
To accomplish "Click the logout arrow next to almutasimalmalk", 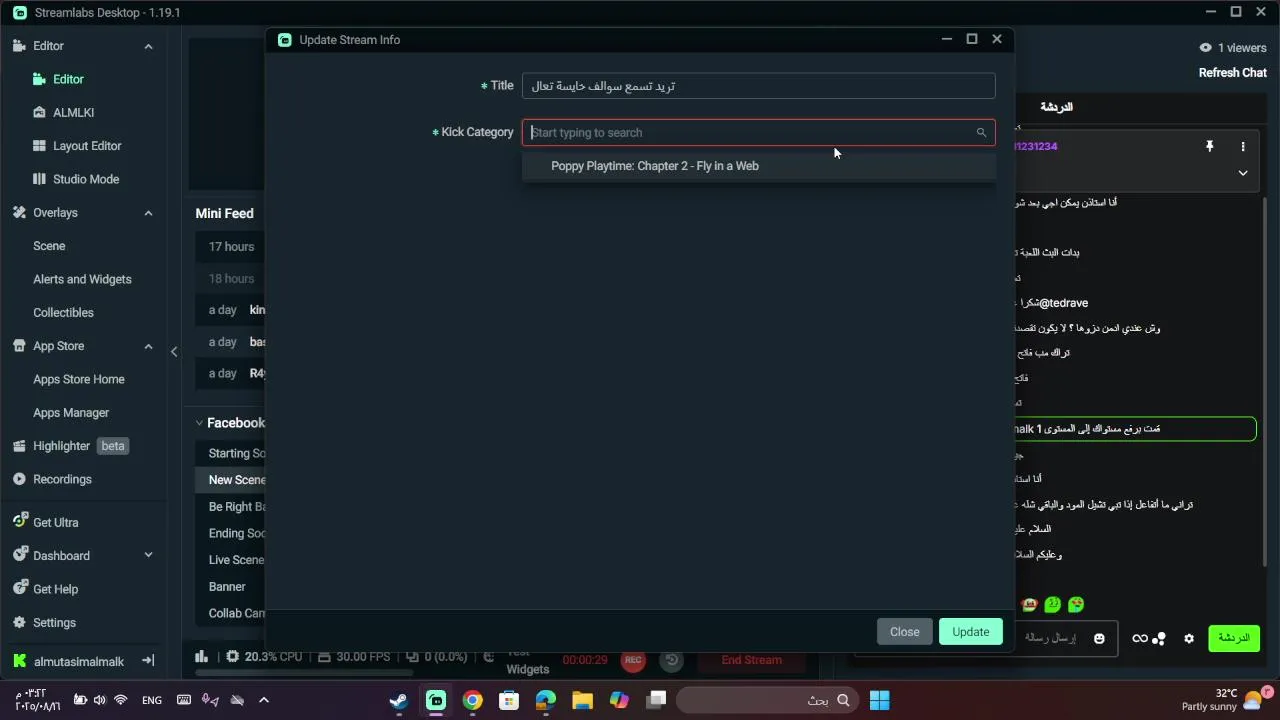I will point(148,661).
